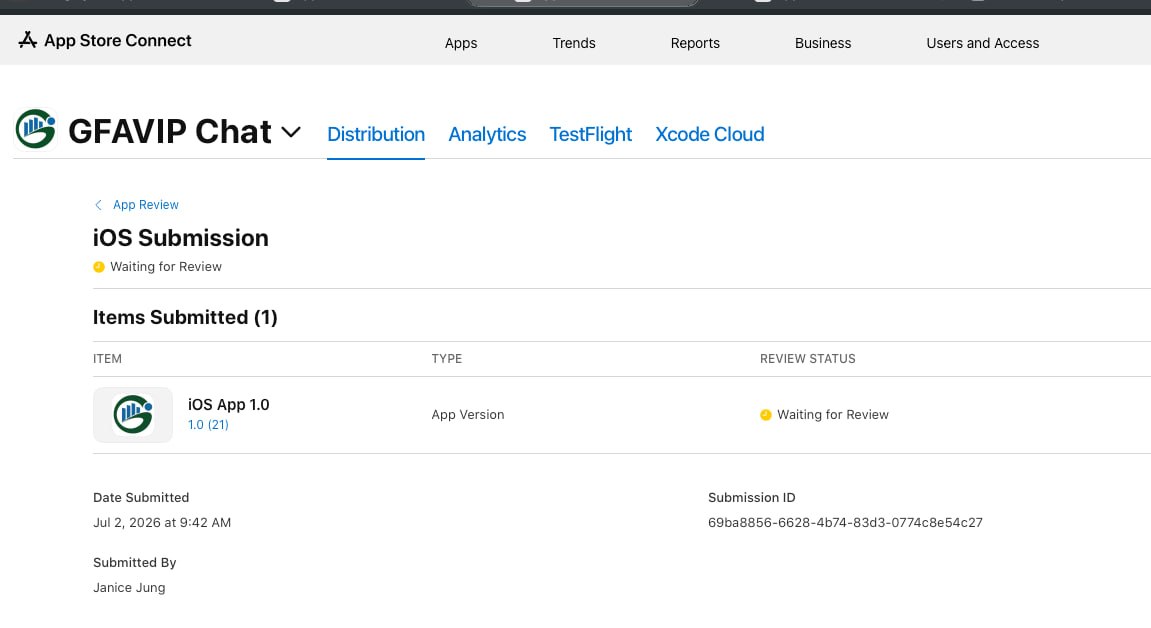1151x628 pixels.
Task: Click the App Version type cell
Action: pos(468,415)
